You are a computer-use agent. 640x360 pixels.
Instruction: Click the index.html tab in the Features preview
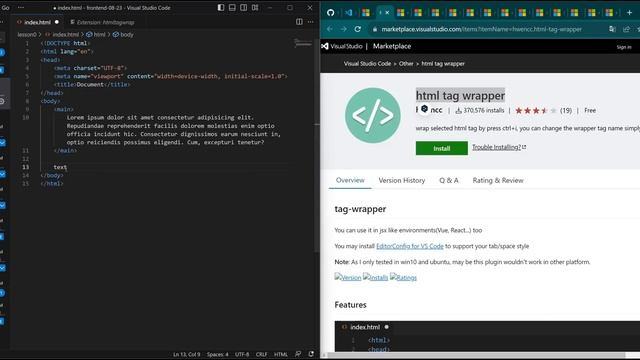pyautogui.click(x=365, y=327)
